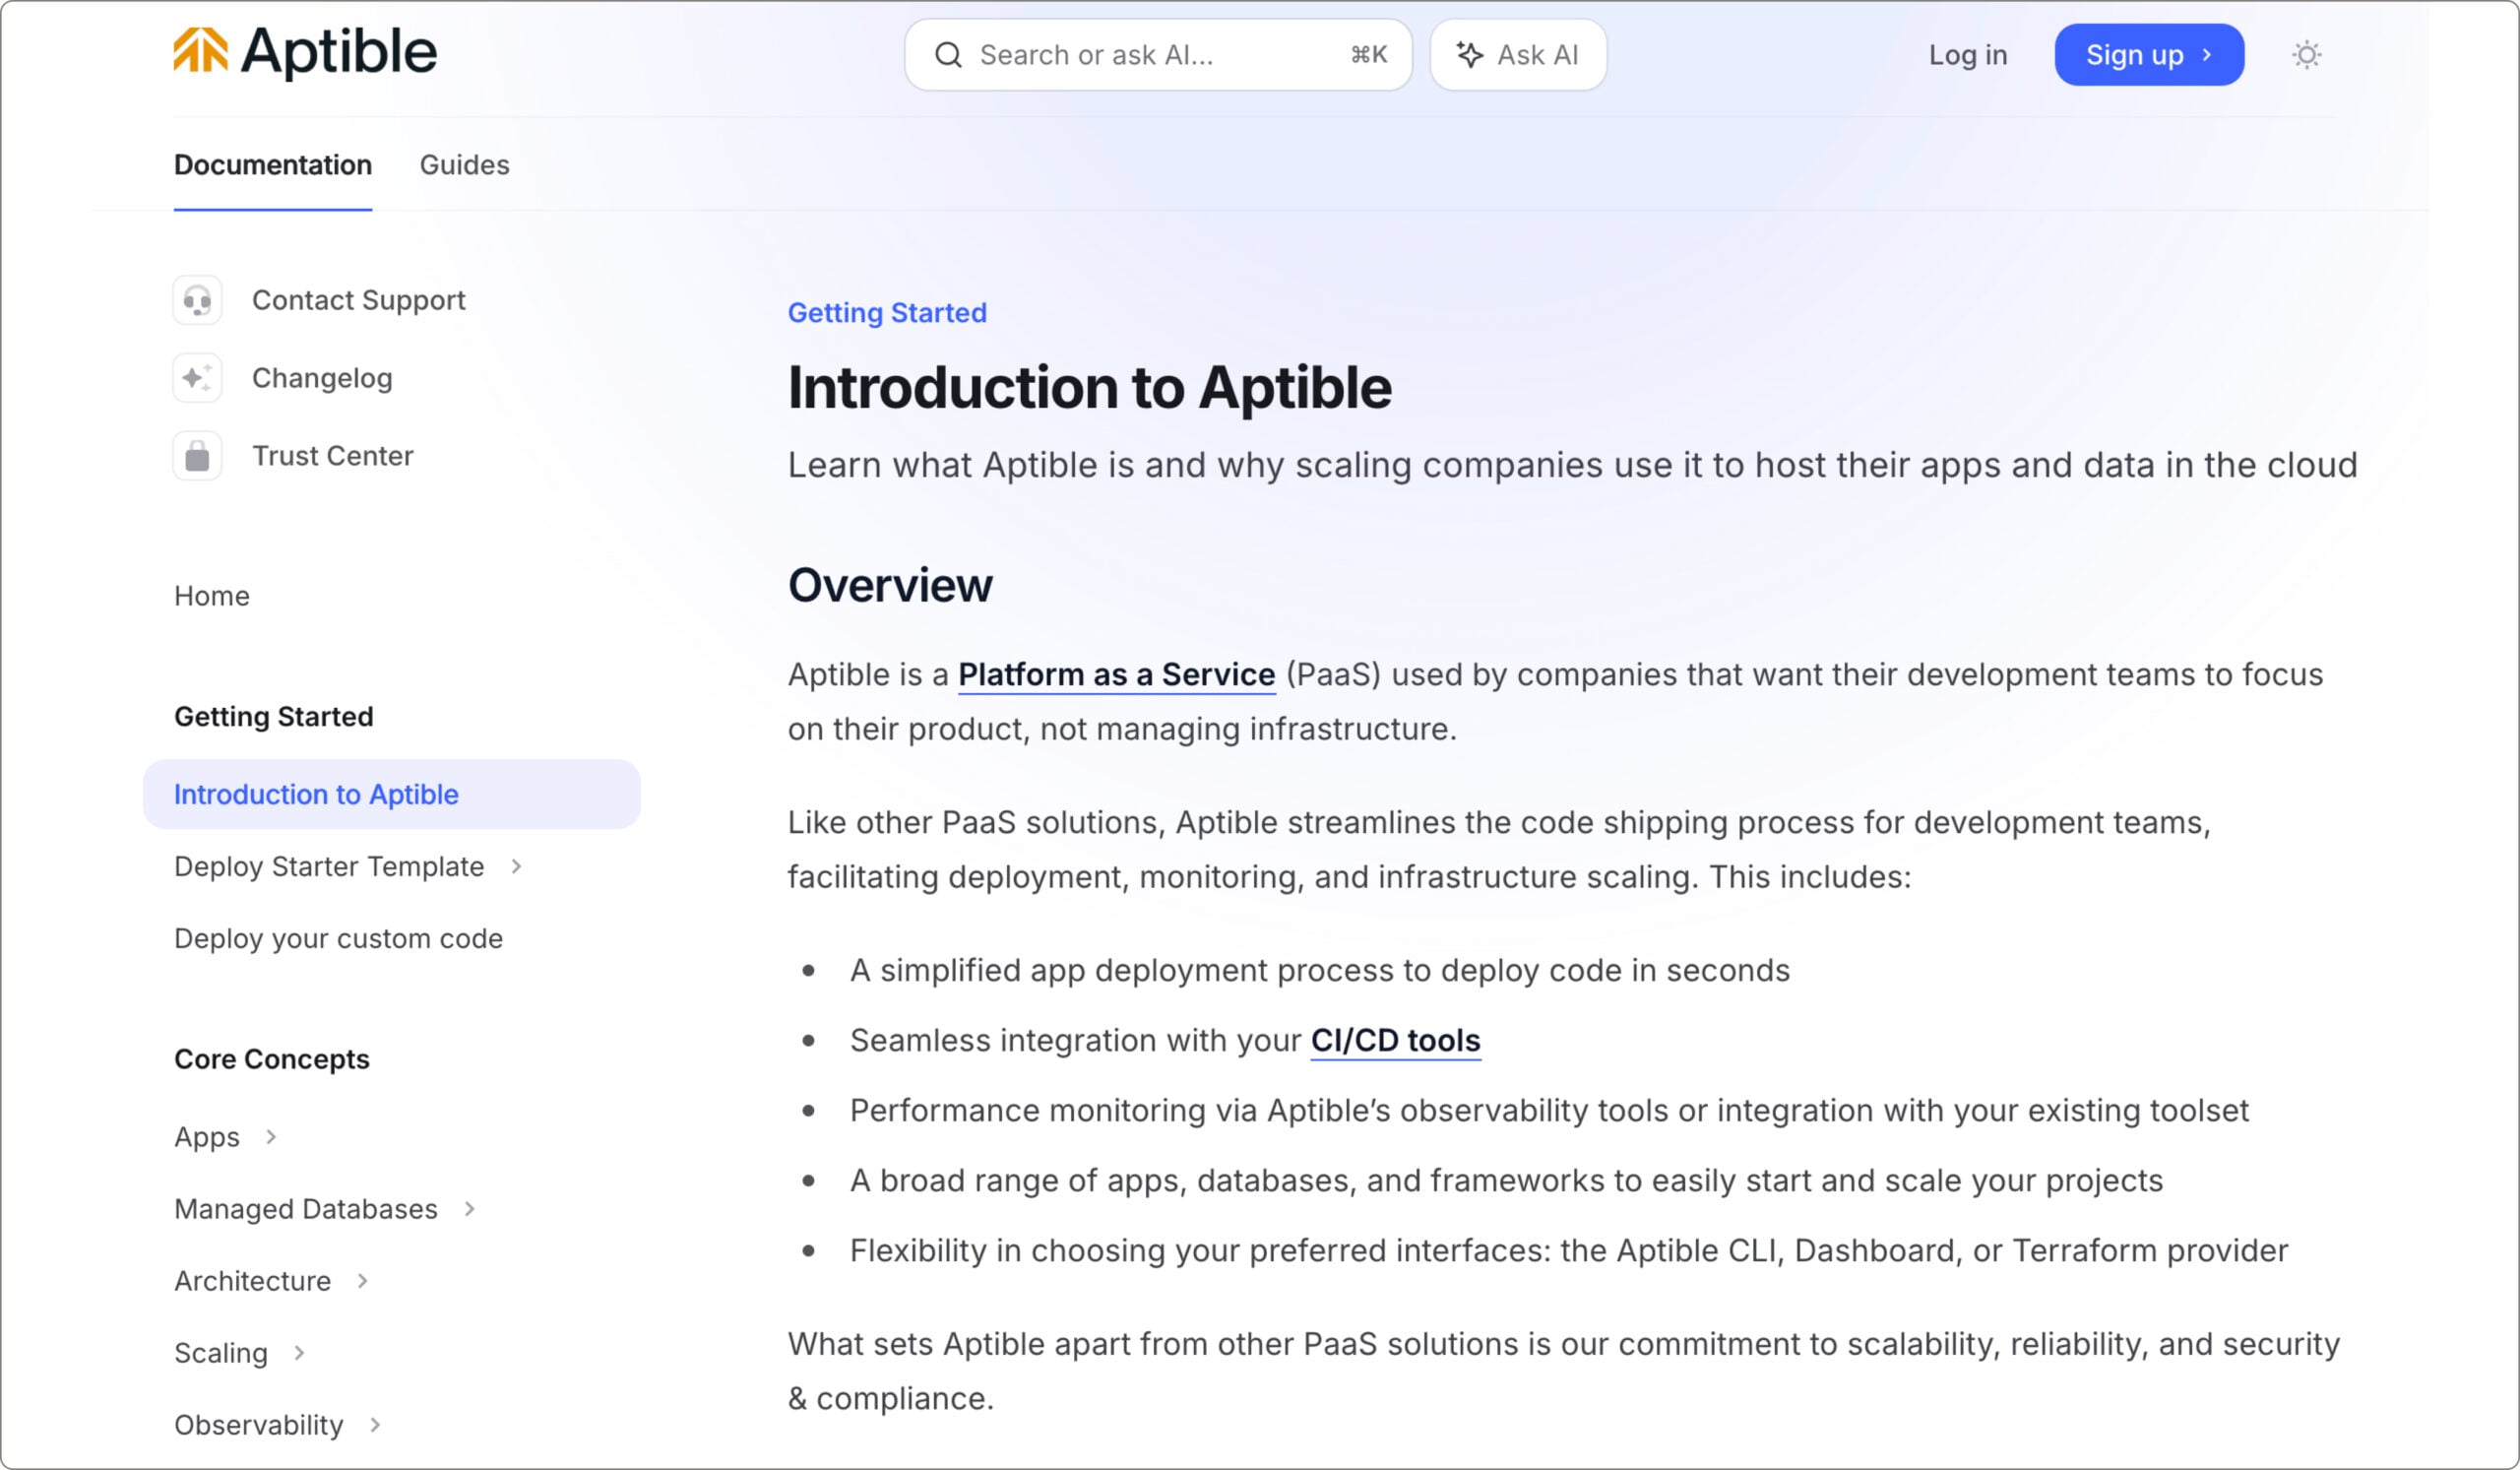Switch to the Guides tab
This screenshot has width=2520, height=1470.
[464, 165]
